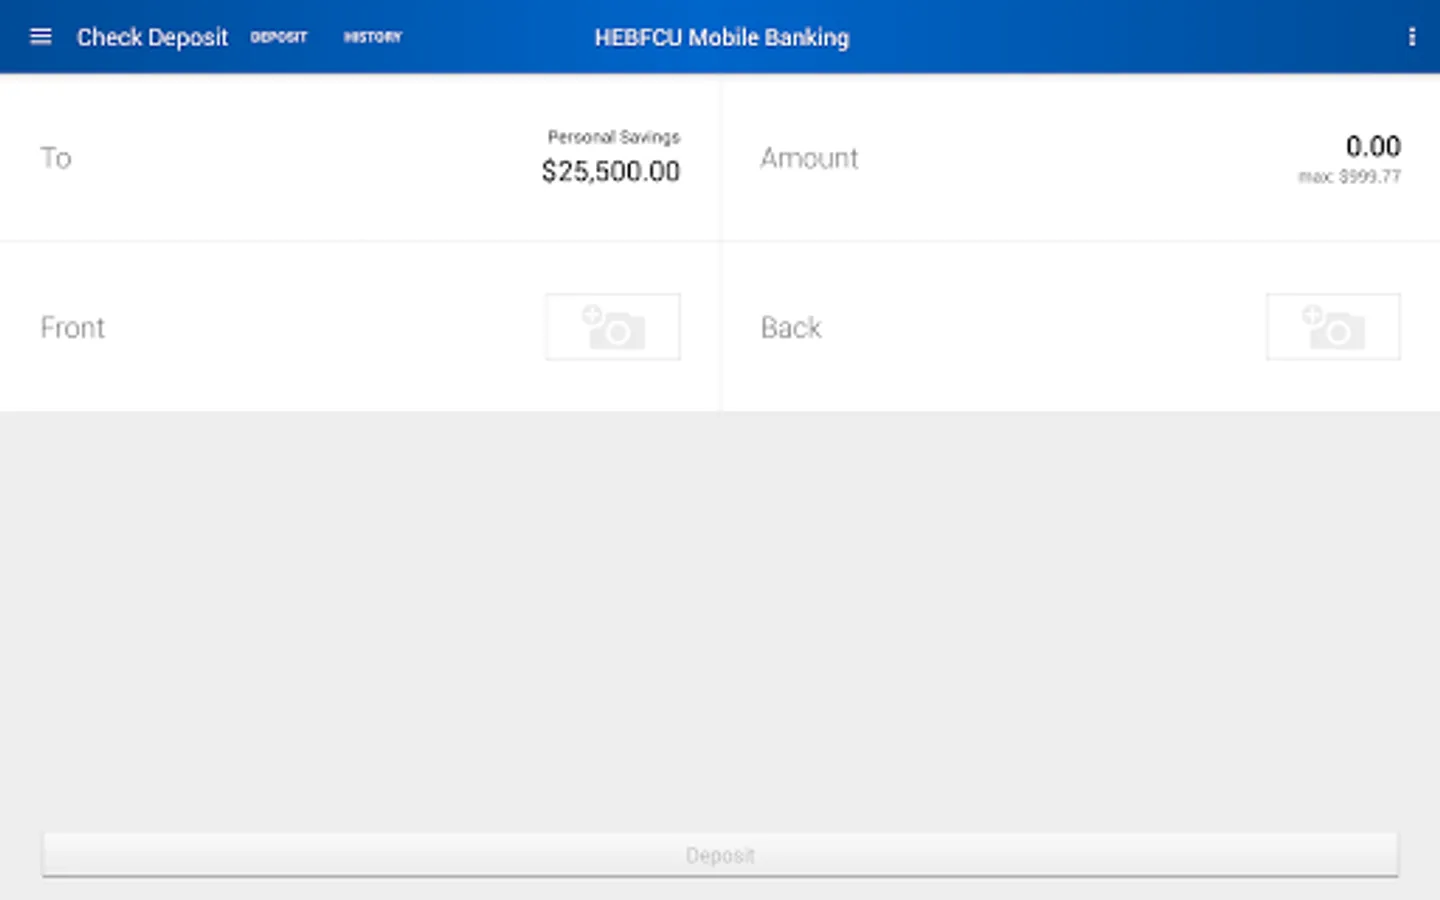Image resolution: width=1440 pixels, height=900 pixels.
Task: Click the Deposit button at bottom
Action: tap(720, 855)
